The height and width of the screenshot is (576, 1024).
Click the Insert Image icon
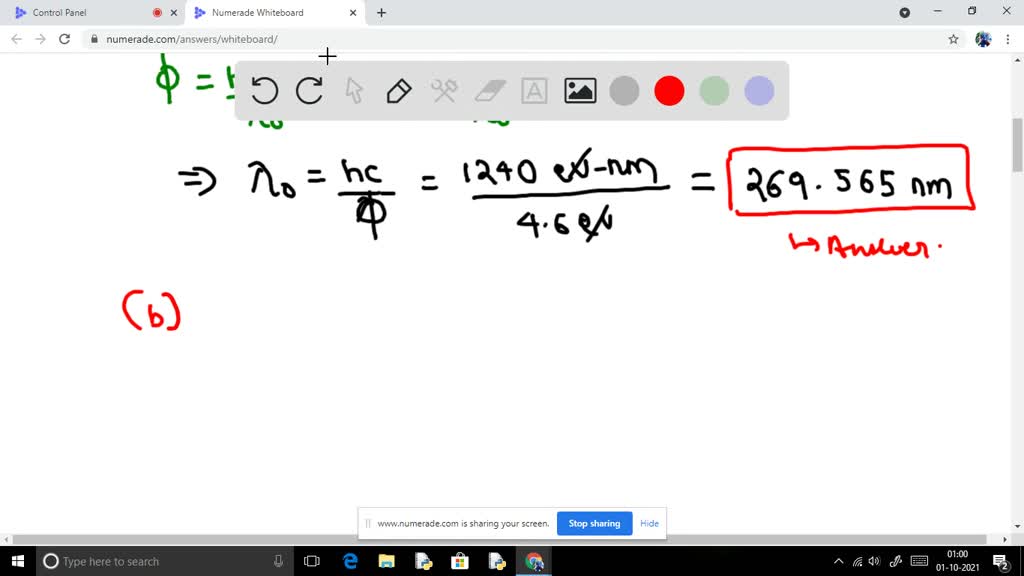pos(579,90)
